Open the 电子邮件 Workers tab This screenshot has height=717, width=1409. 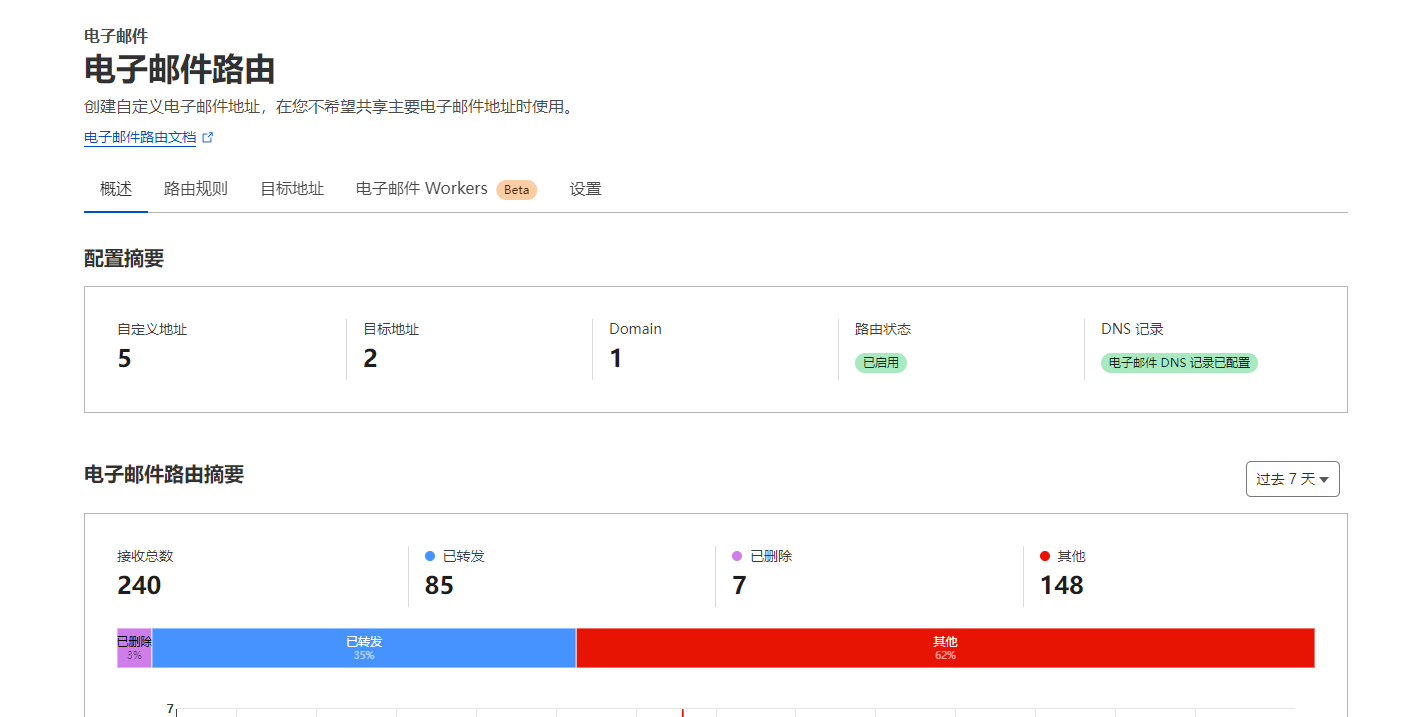(x=422, y=189)
